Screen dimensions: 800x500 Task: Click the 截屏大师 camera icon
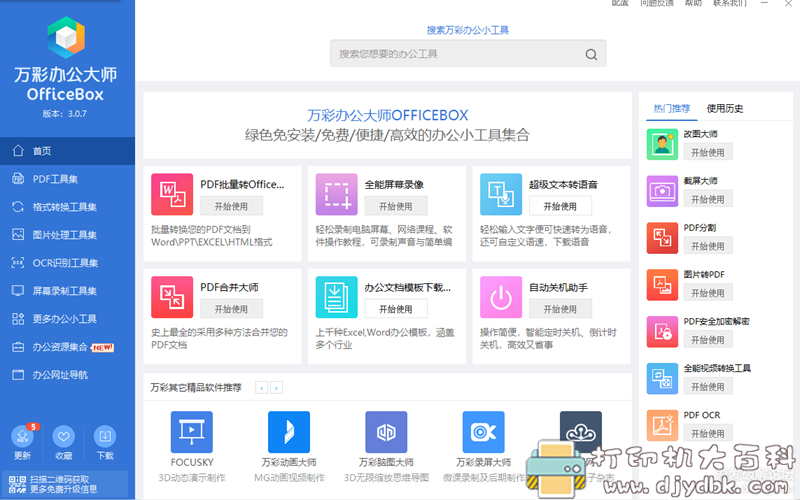point(662,191)
